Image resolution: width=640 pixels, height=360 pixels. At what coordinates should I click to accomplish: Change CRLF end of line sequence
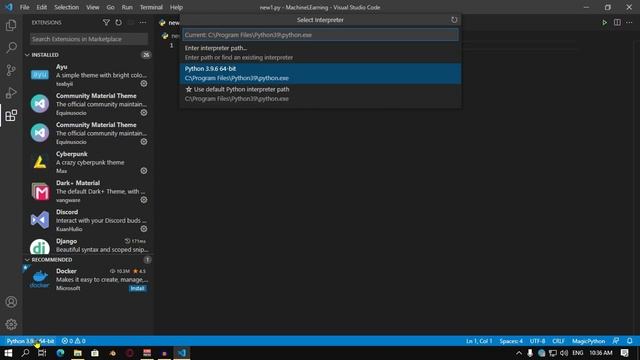point(558,341)
